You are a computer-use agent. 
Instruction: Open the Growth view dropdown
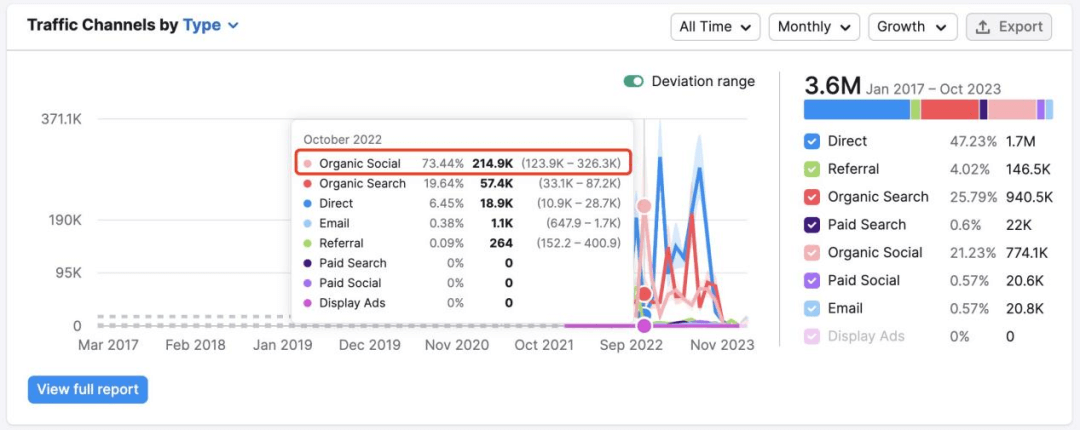click(913, 27)
